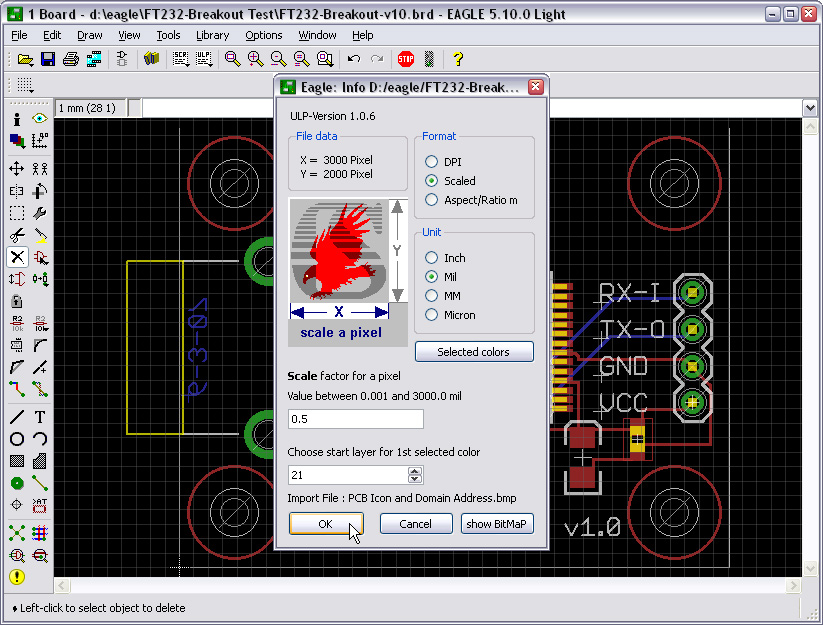Select the Info tool at the toolbar top

pyautogui.click(x=16, y=118)
